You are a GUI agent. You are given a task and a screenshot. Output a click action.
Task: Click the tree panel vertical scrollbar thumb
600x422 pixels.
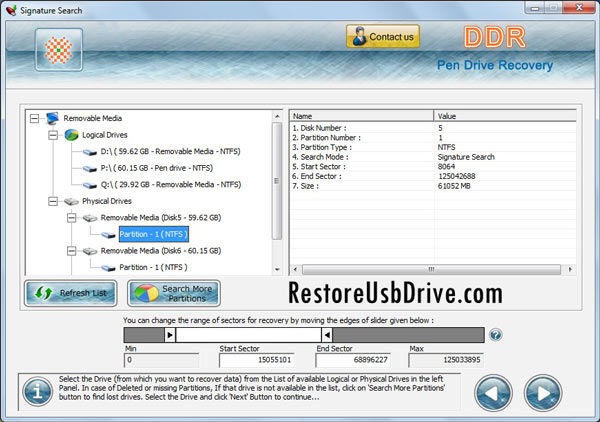[x=277, y=181]
